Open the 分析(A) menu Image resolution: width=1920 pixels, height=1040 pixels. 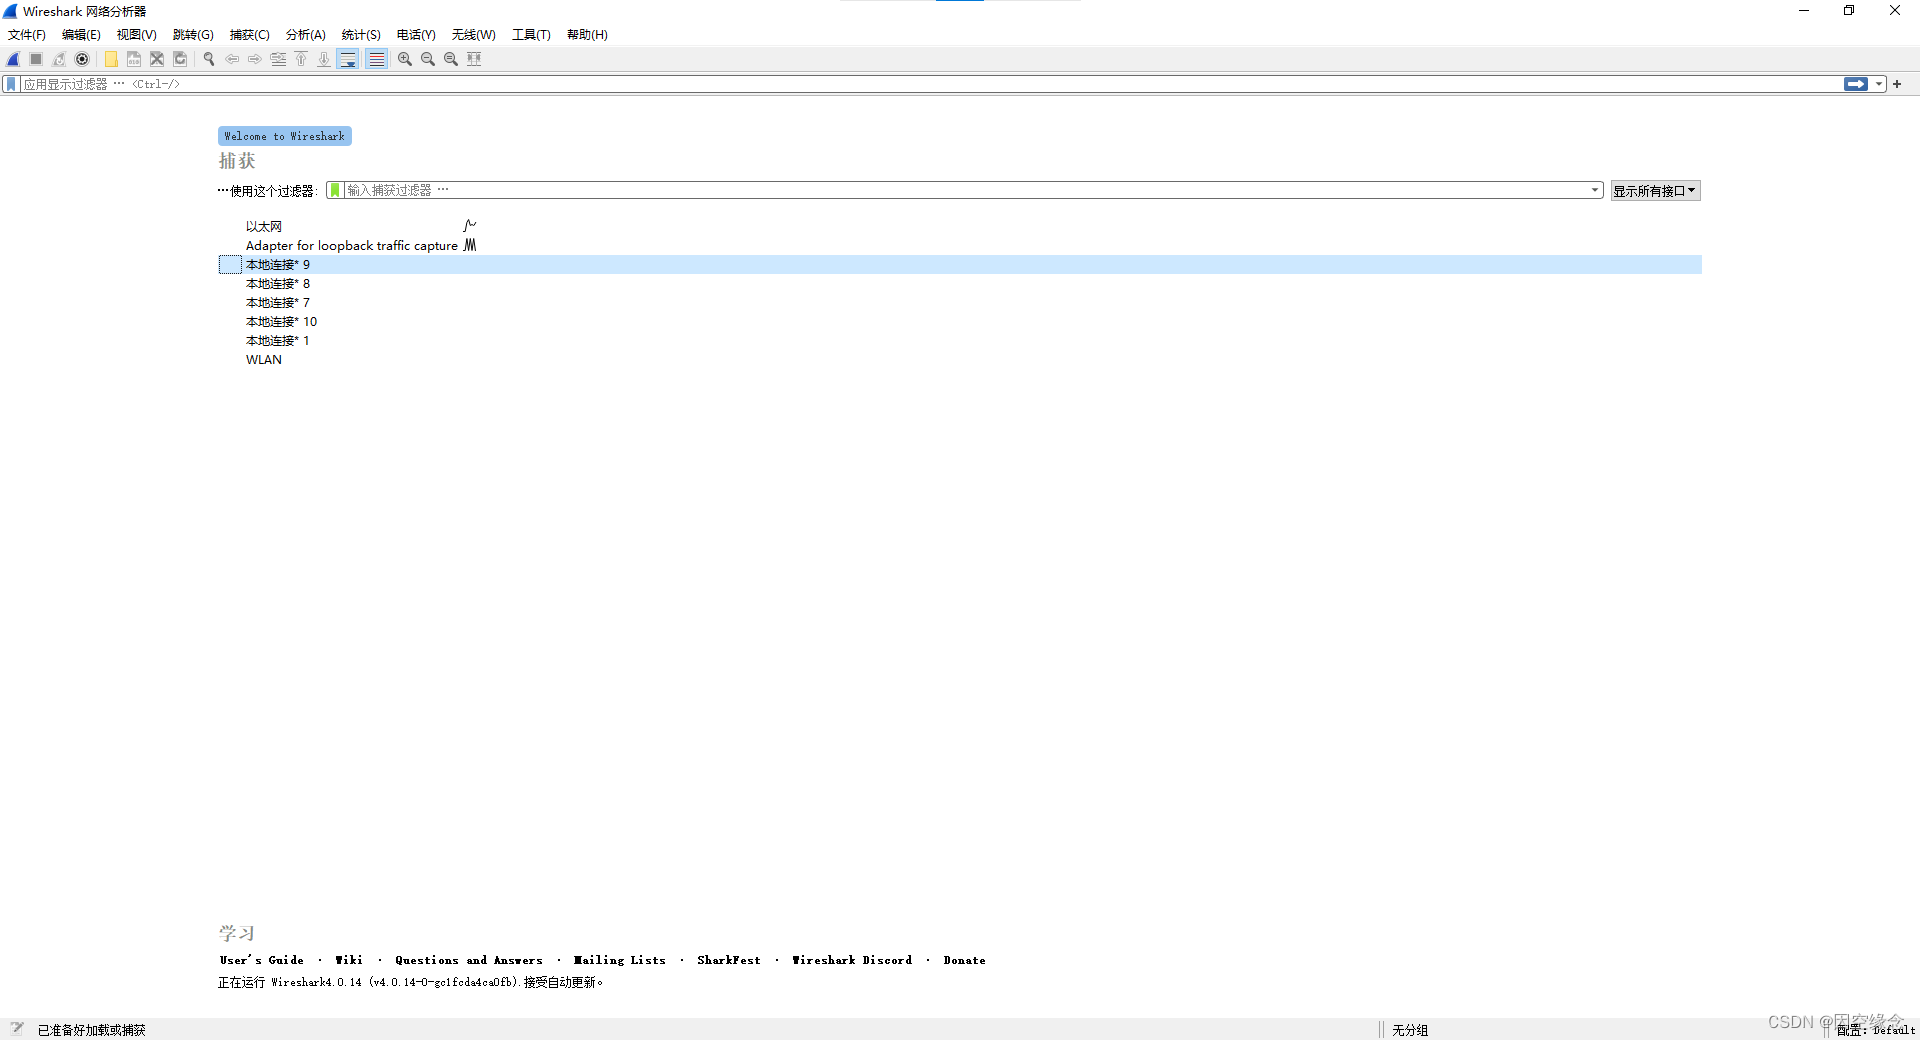click(x=306, y=35)
